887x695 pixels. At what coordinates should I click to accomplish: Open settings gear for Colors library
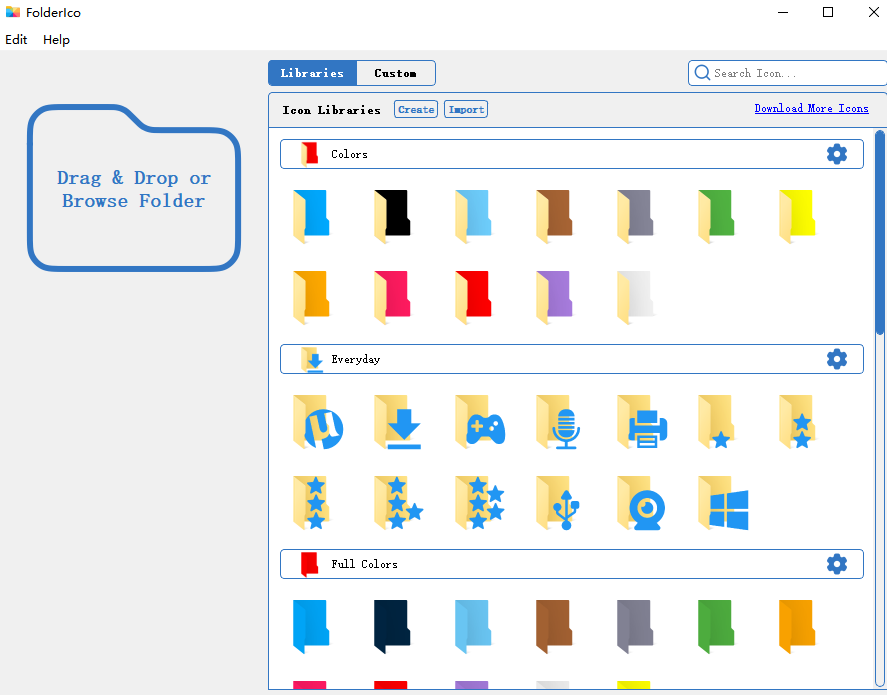pyautogui.click(x=837, y=154)
